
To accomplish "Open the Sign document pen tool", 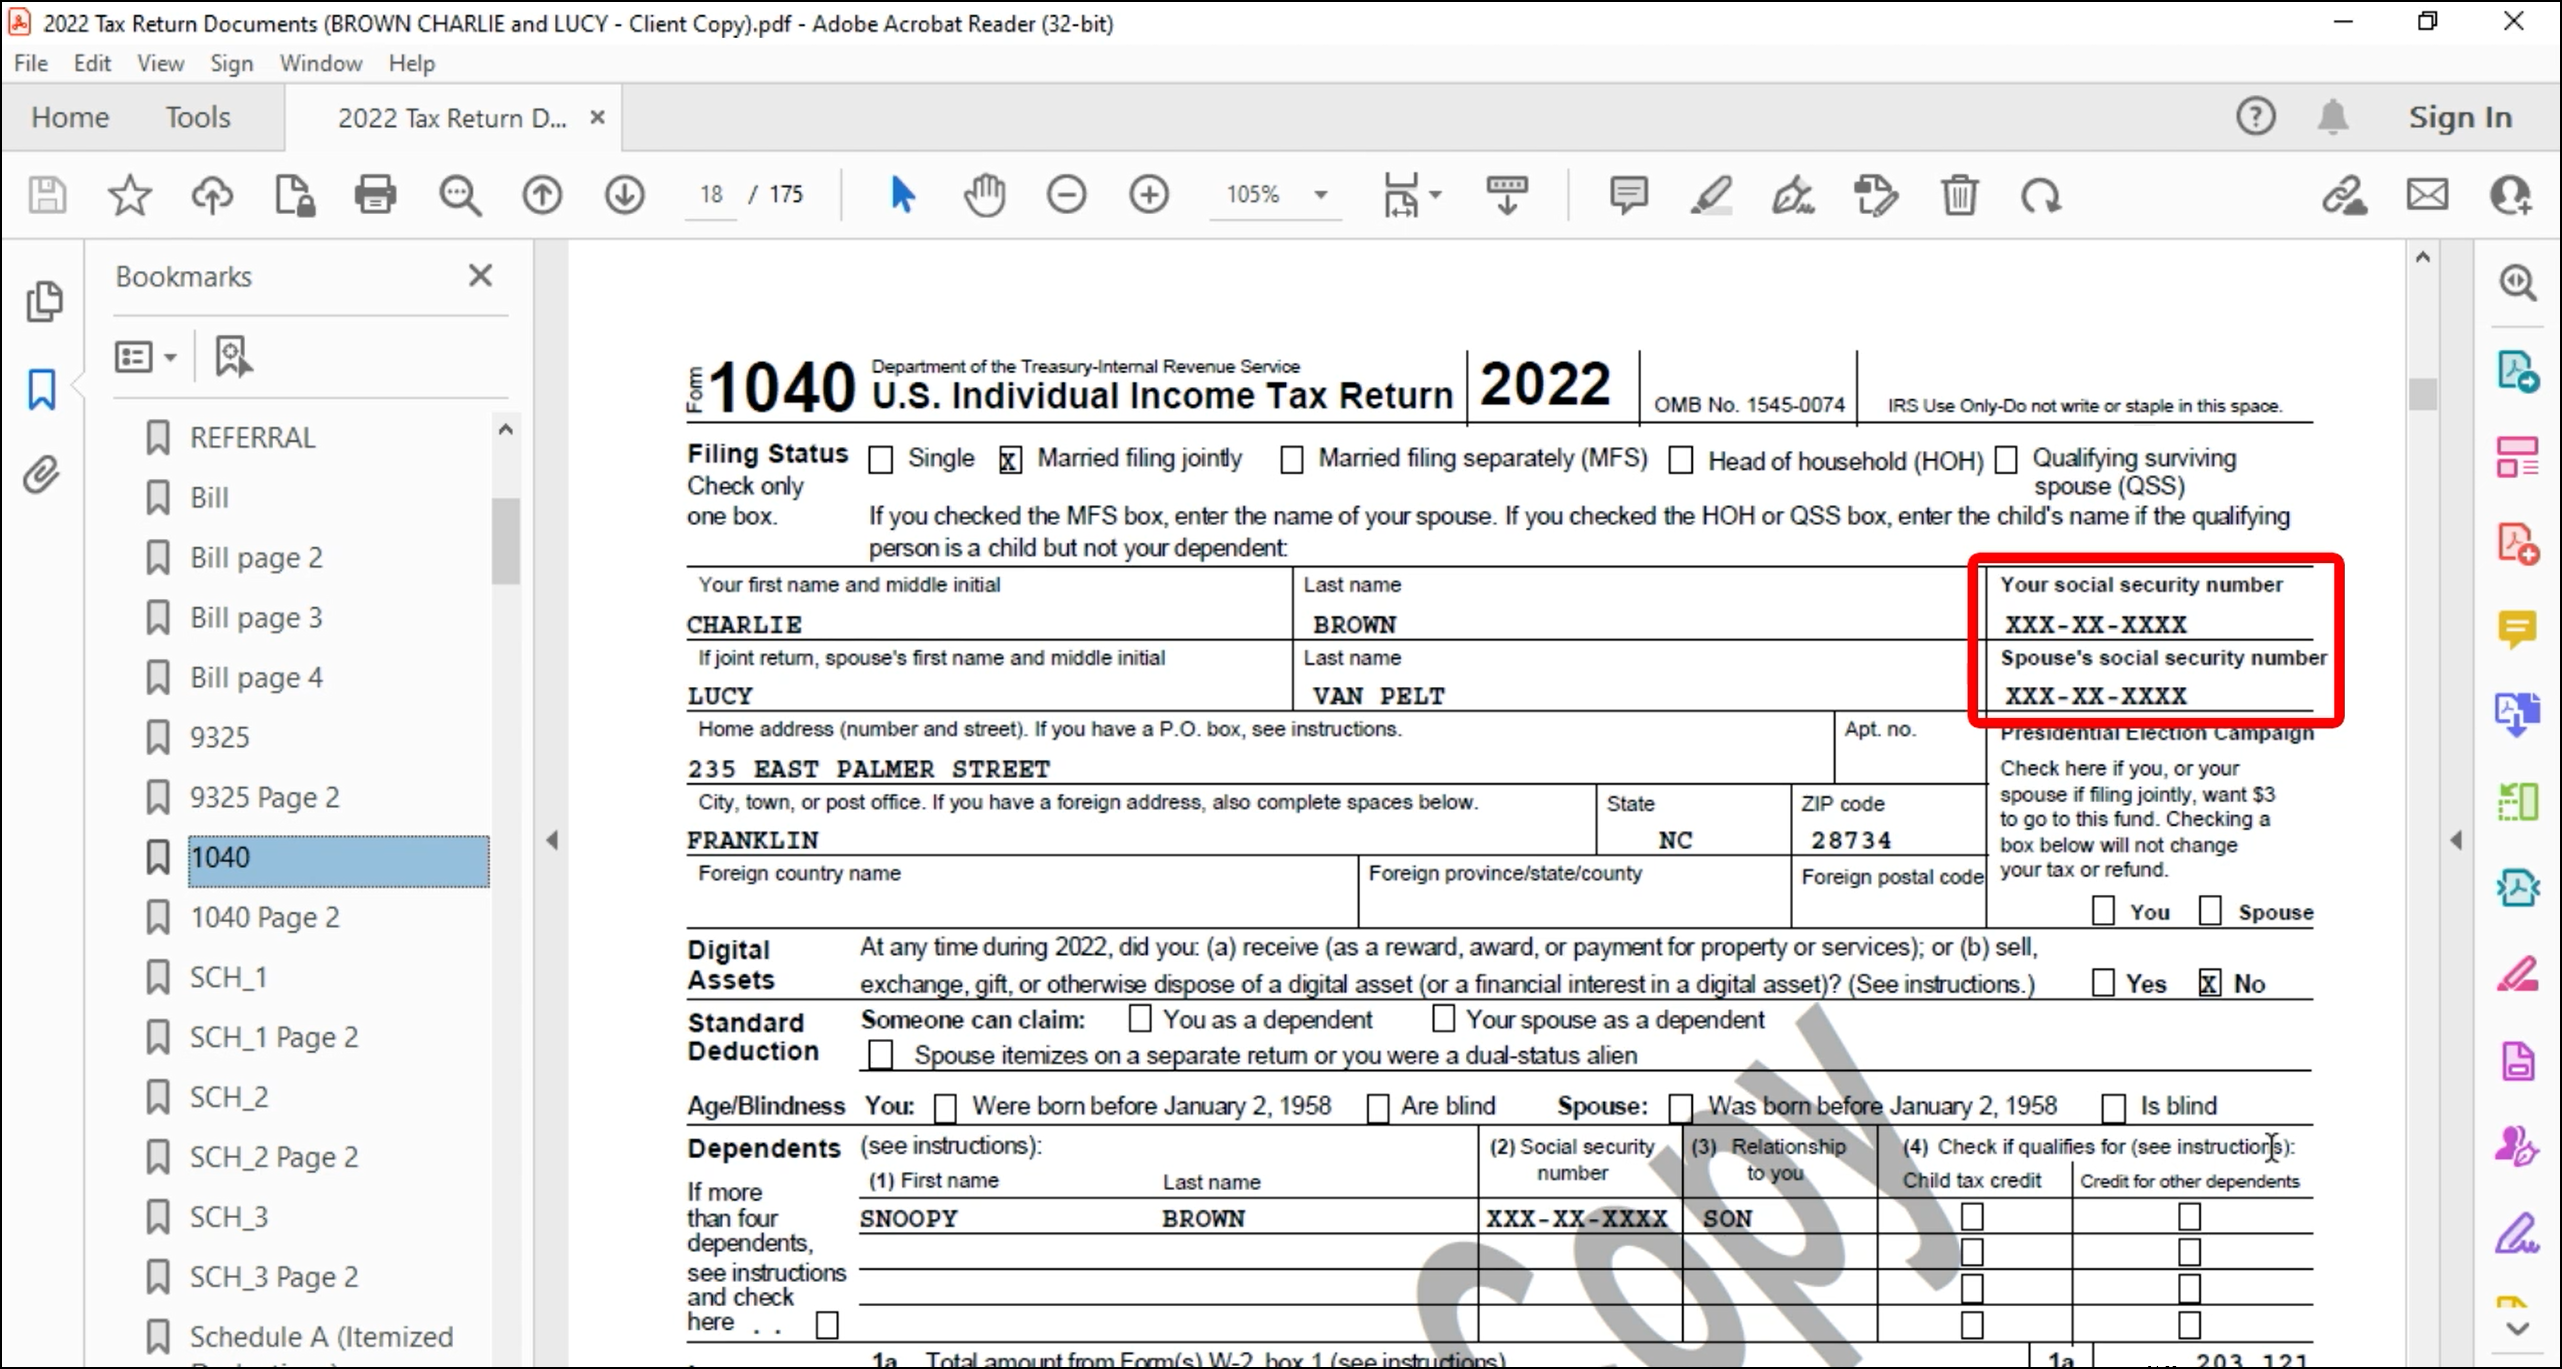I will (x=1793, y=194).
